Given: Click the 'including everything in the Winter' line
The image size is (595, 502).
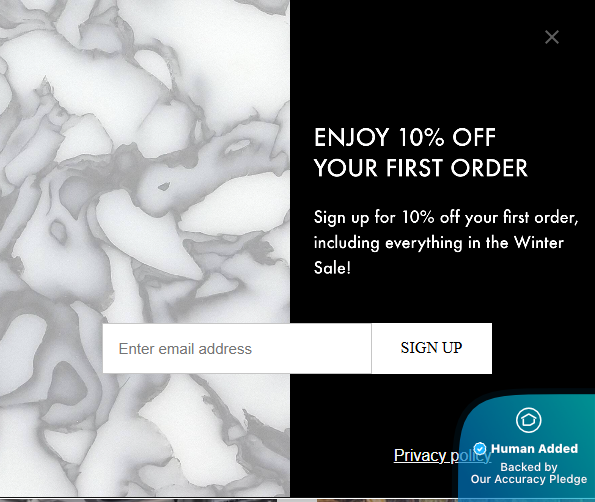Looking at the screenshot, I should pos(439,243).
